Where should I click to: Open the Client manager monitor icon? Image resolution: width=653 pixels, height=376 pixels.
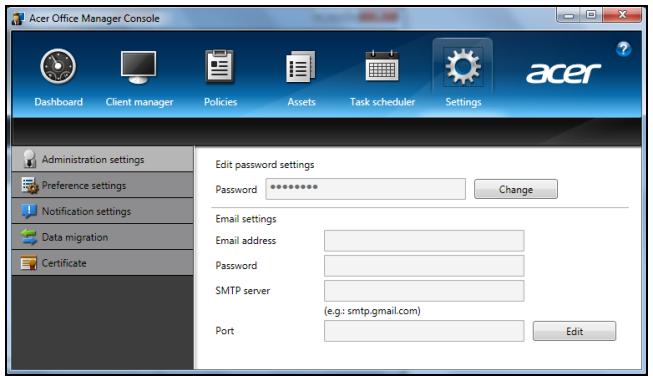(x=139, y=67)
